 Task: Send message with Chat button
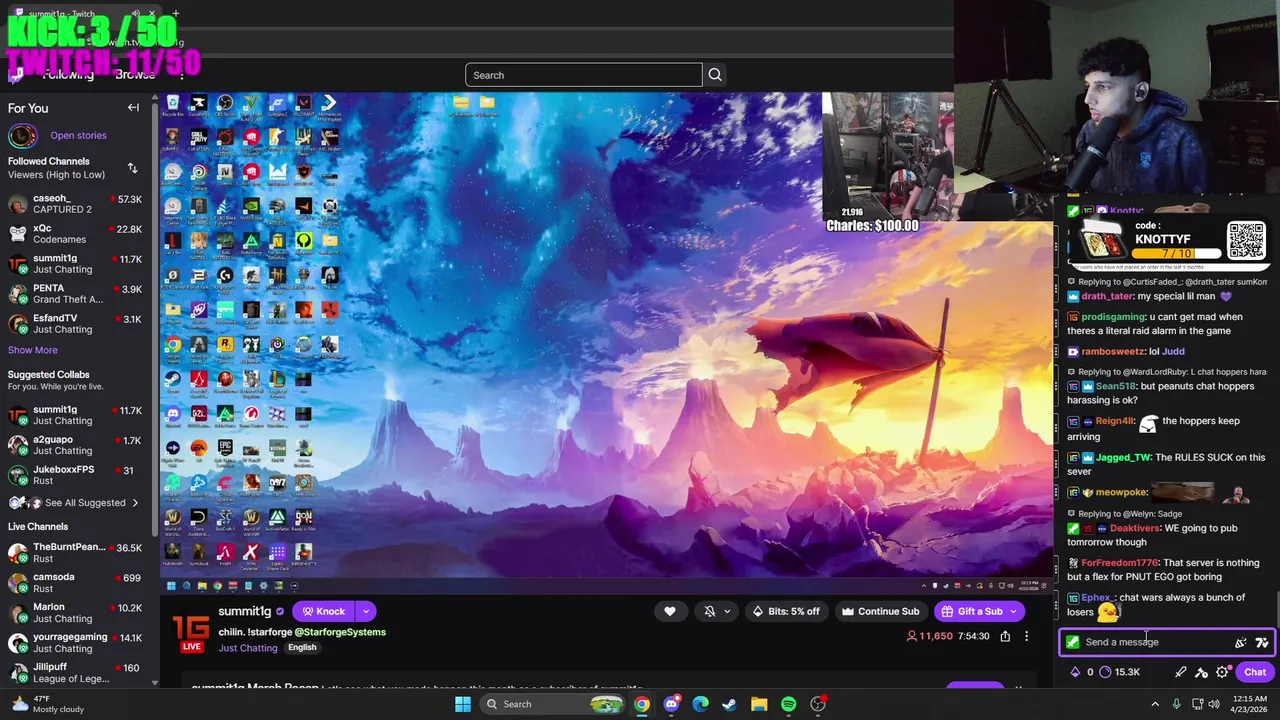pyautogui.click(x=1255, y=672)
